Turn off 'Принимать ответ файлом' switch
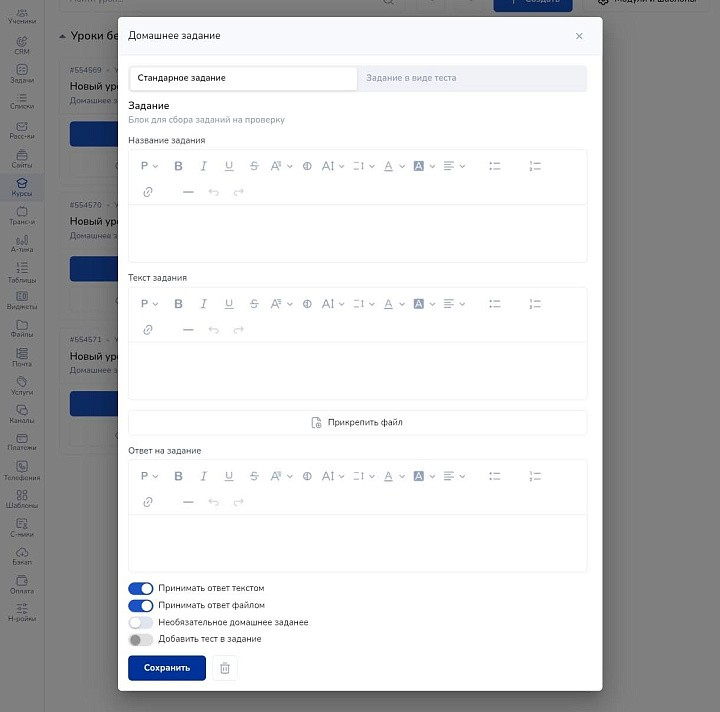This screenshot has width=720, height=712. [141, 606]
